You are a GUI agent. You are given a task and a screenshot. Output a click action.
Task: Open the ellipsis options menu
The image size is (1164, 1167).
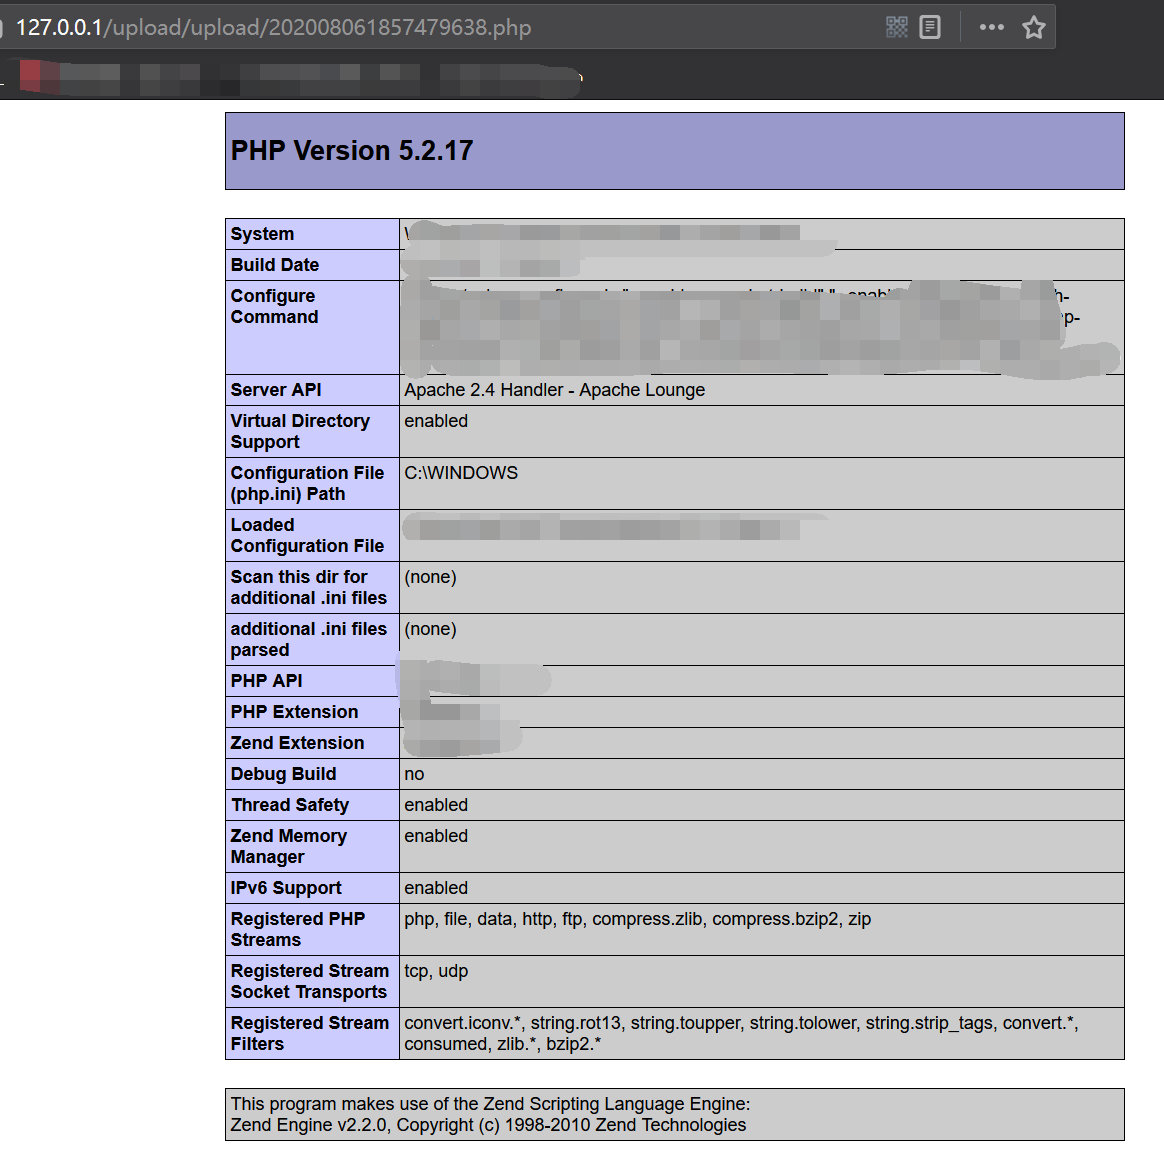pos(991,27)
